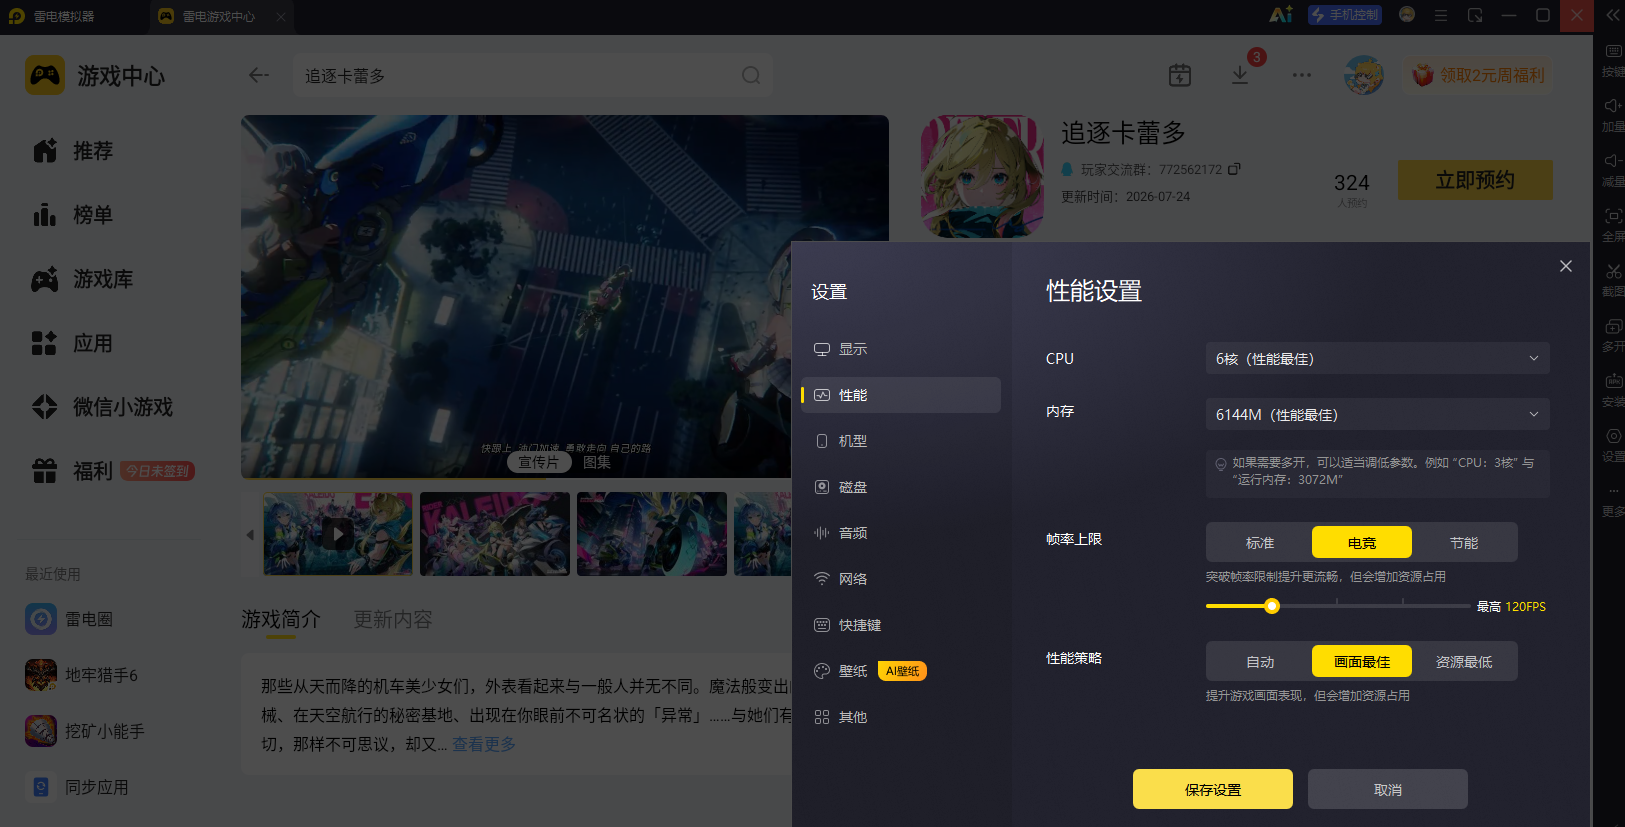
Task: Open the calendar reservations icon
Action: 1180,75
